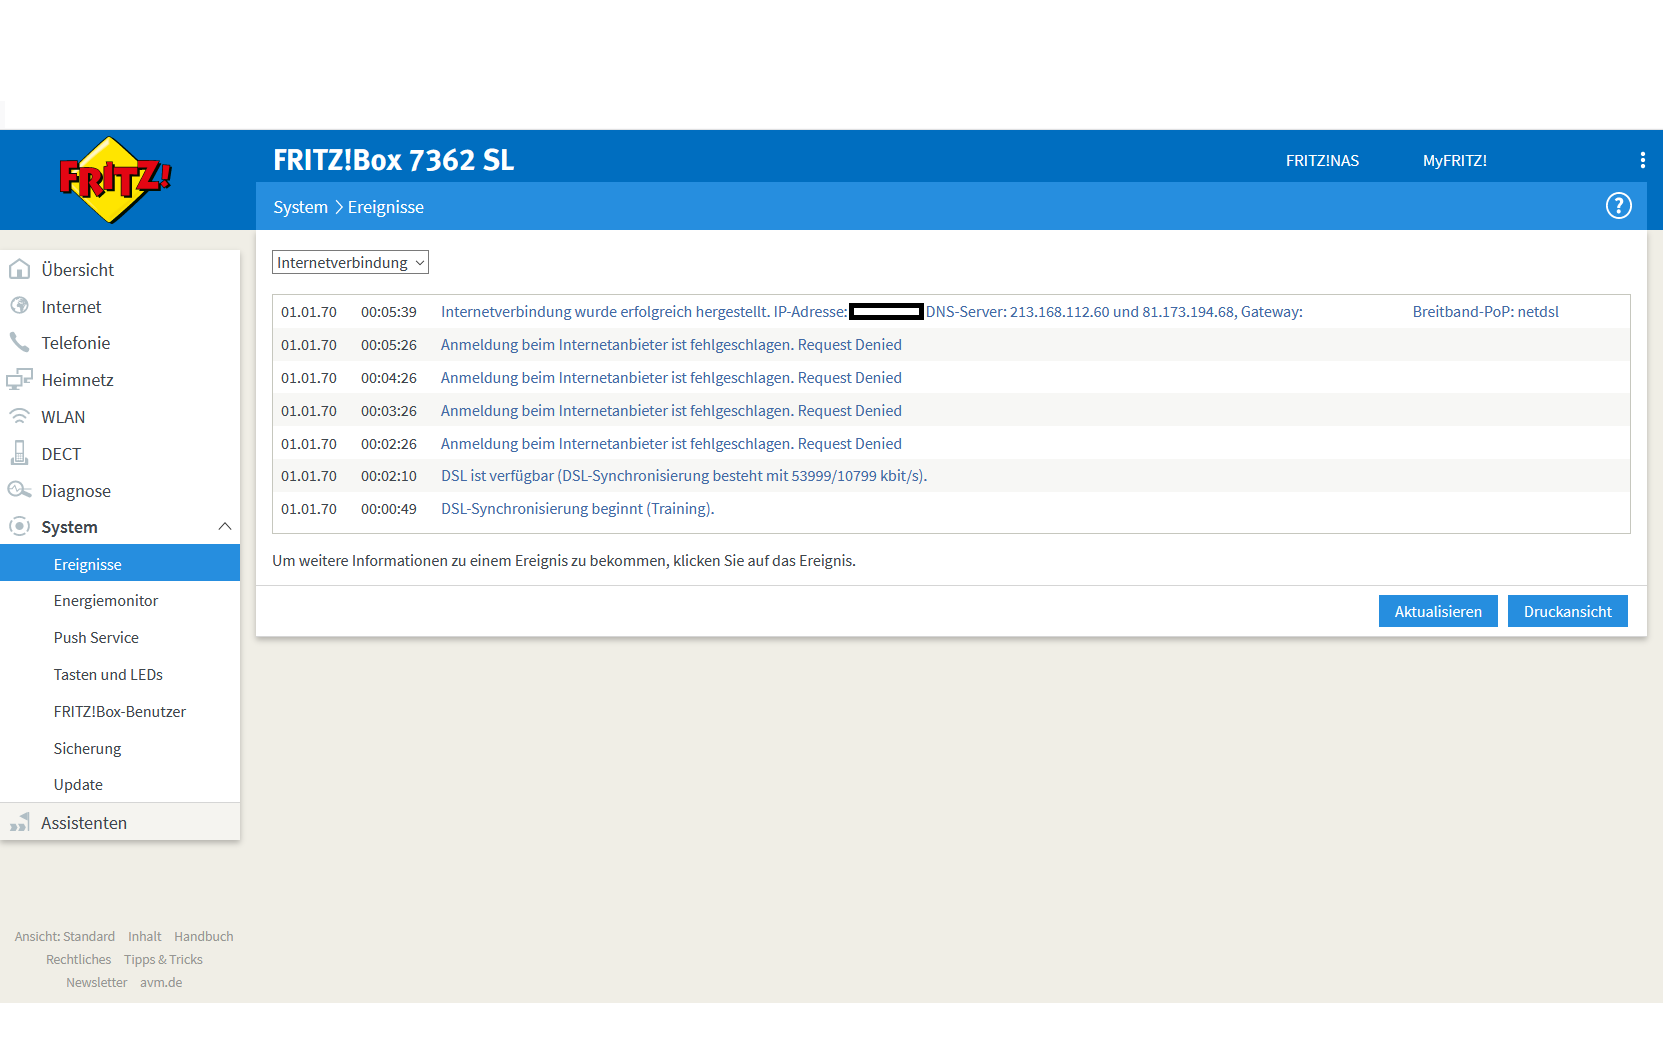Viewport: 1680px width, 1050px height.
Task: Open the Newsletter footer link
Action: tap(96, 983)
